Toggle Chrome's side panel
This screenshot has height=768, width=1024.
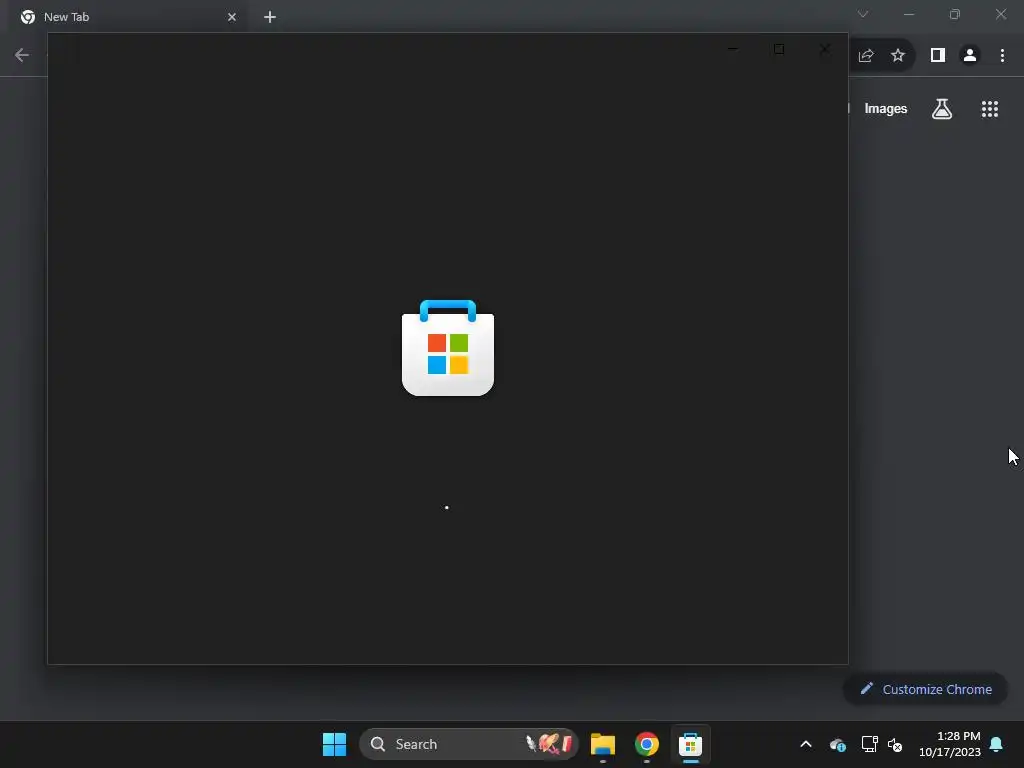click(x=938, y=56)
